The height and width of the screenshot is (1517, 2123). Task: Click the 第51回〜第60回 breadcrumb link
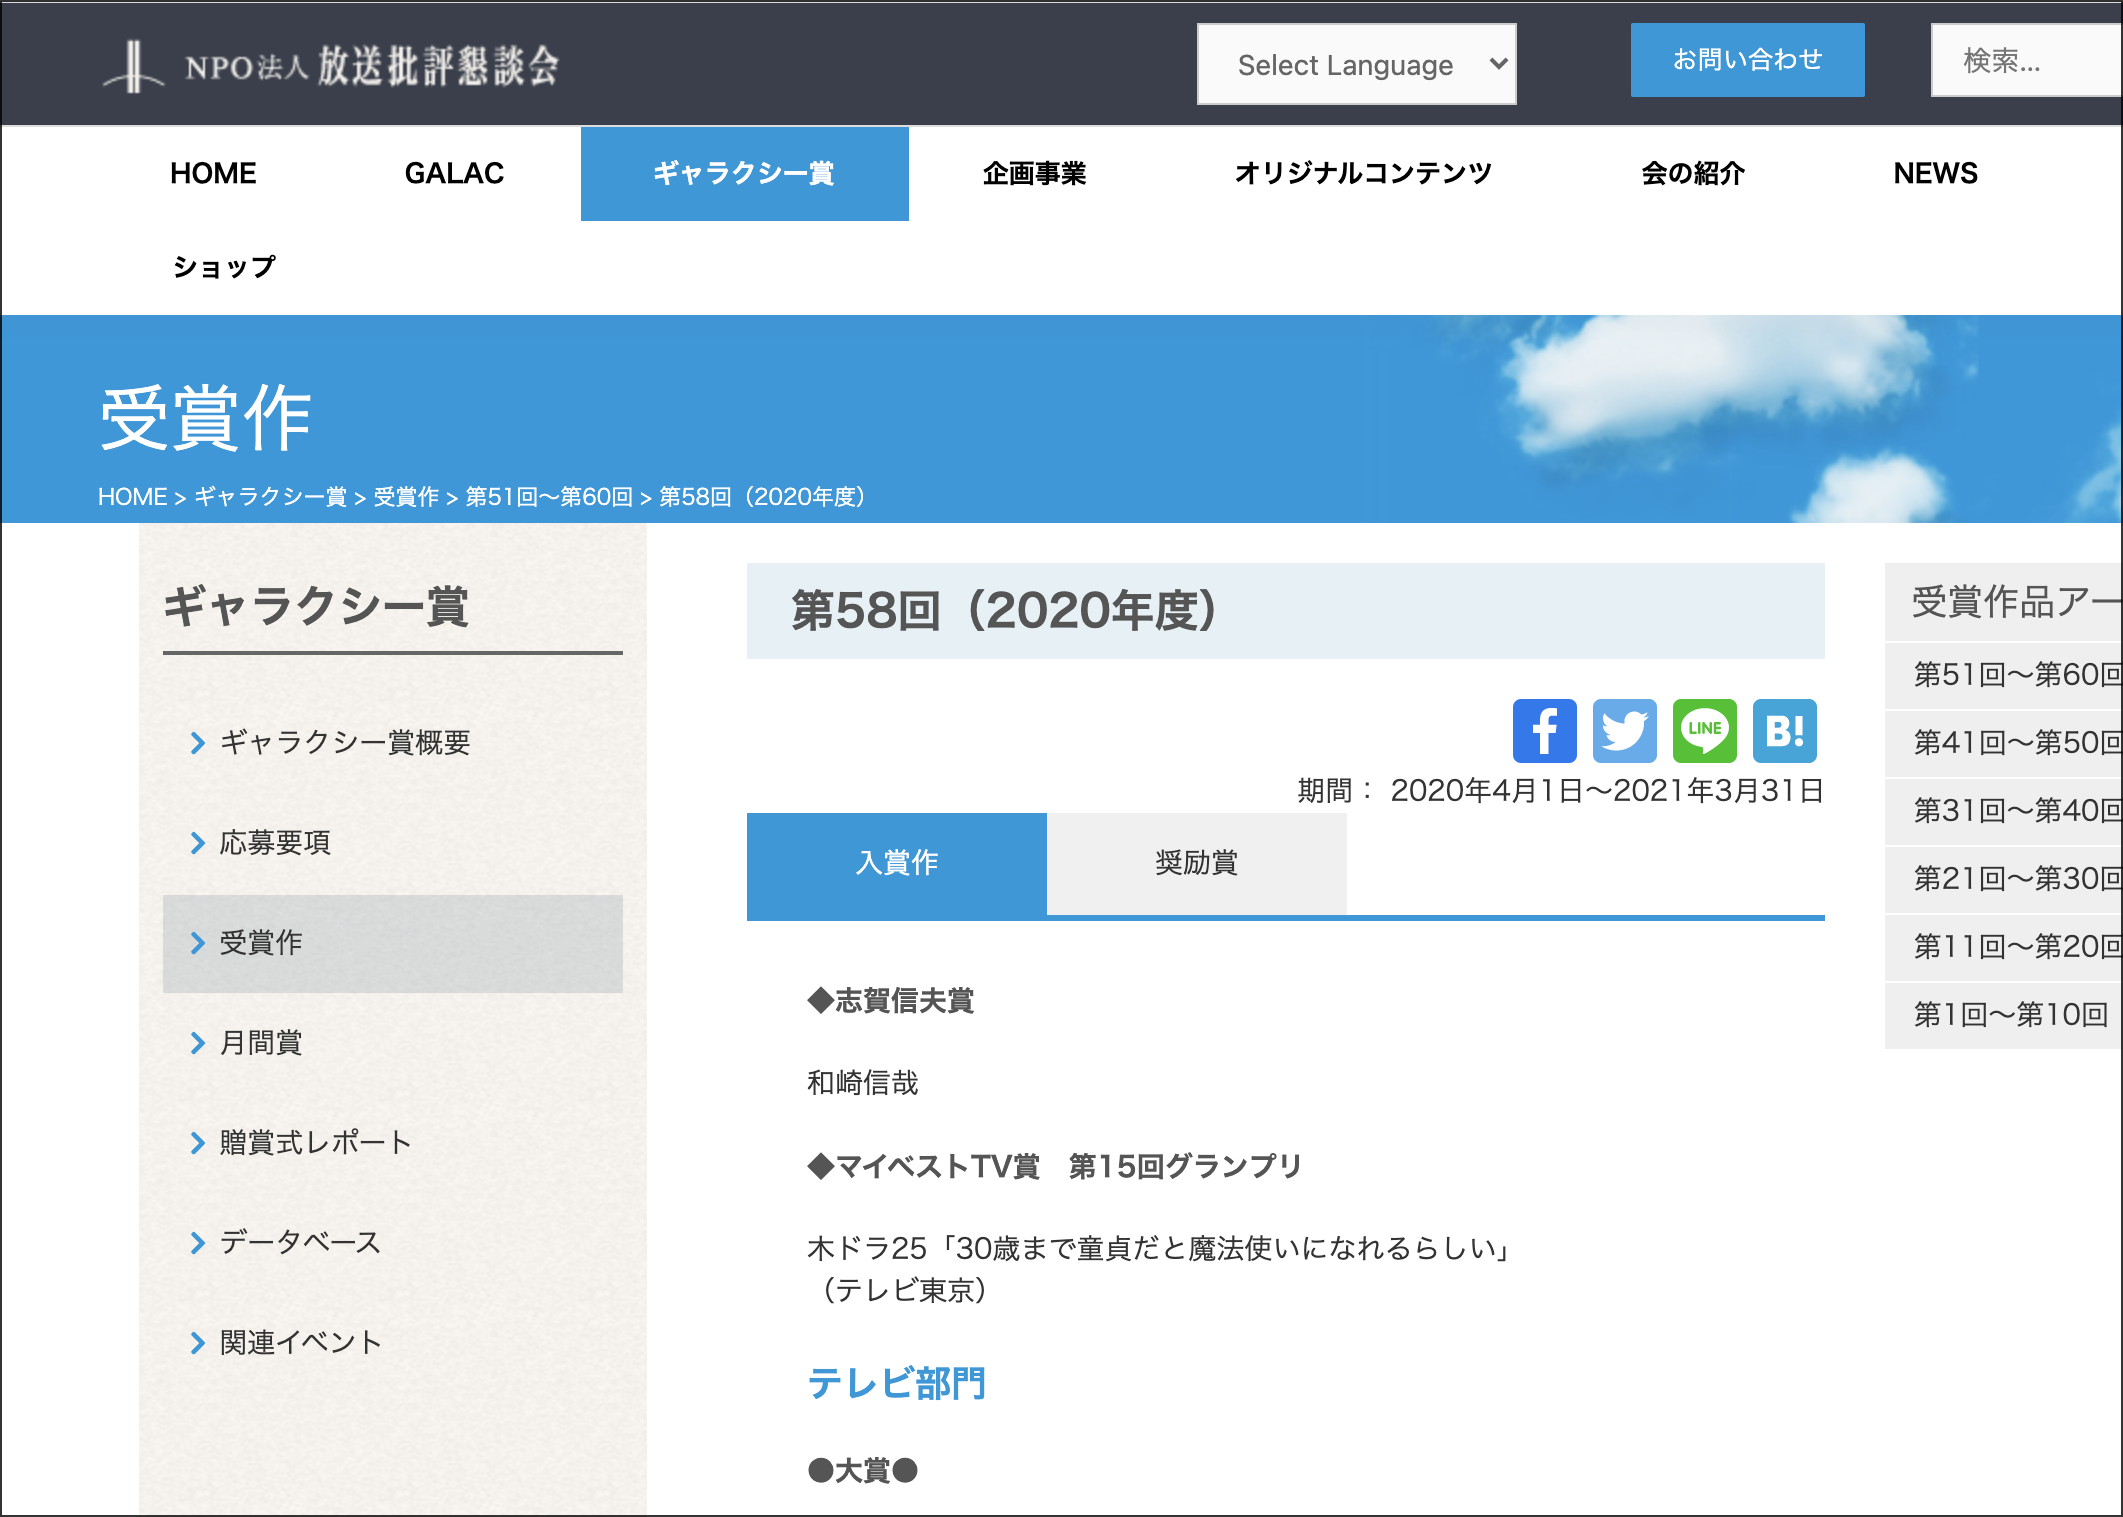click(549, 497)
